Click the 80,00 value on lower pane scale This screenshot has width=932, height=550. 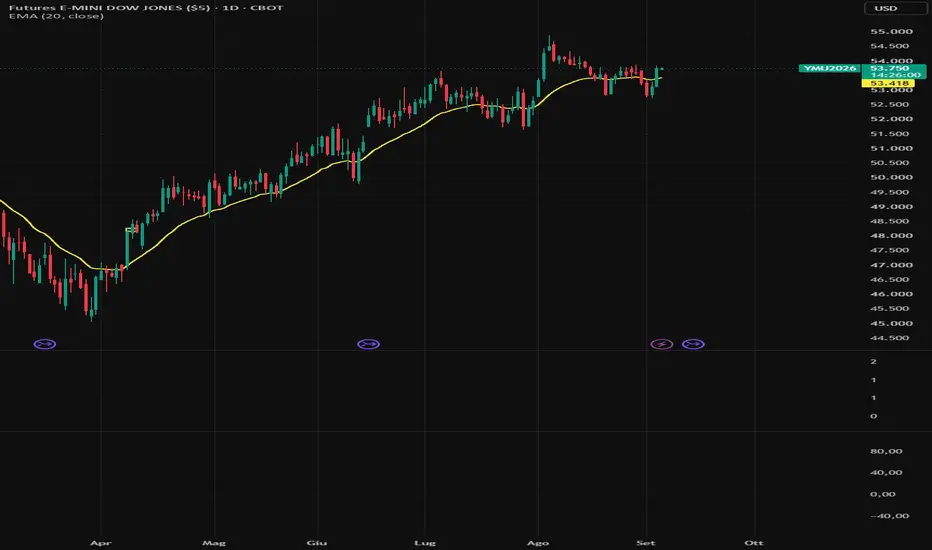pyautogui.click(x=886, y=451)
